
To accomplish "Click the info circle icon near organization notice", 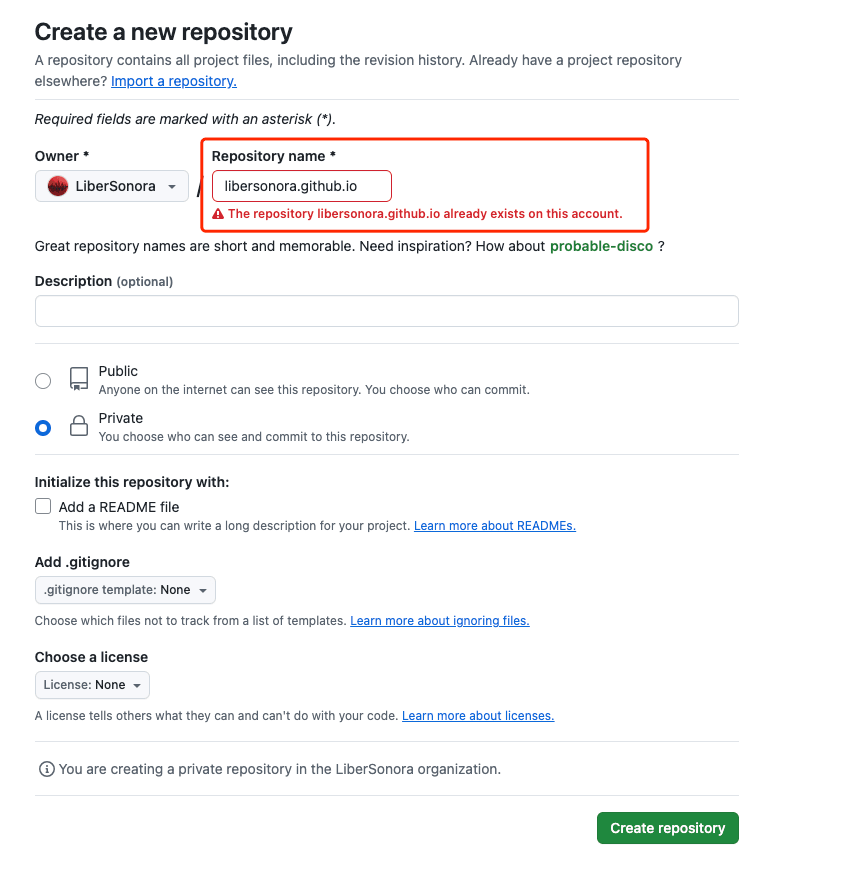I will pyautogui.click(x=46, y=769).
